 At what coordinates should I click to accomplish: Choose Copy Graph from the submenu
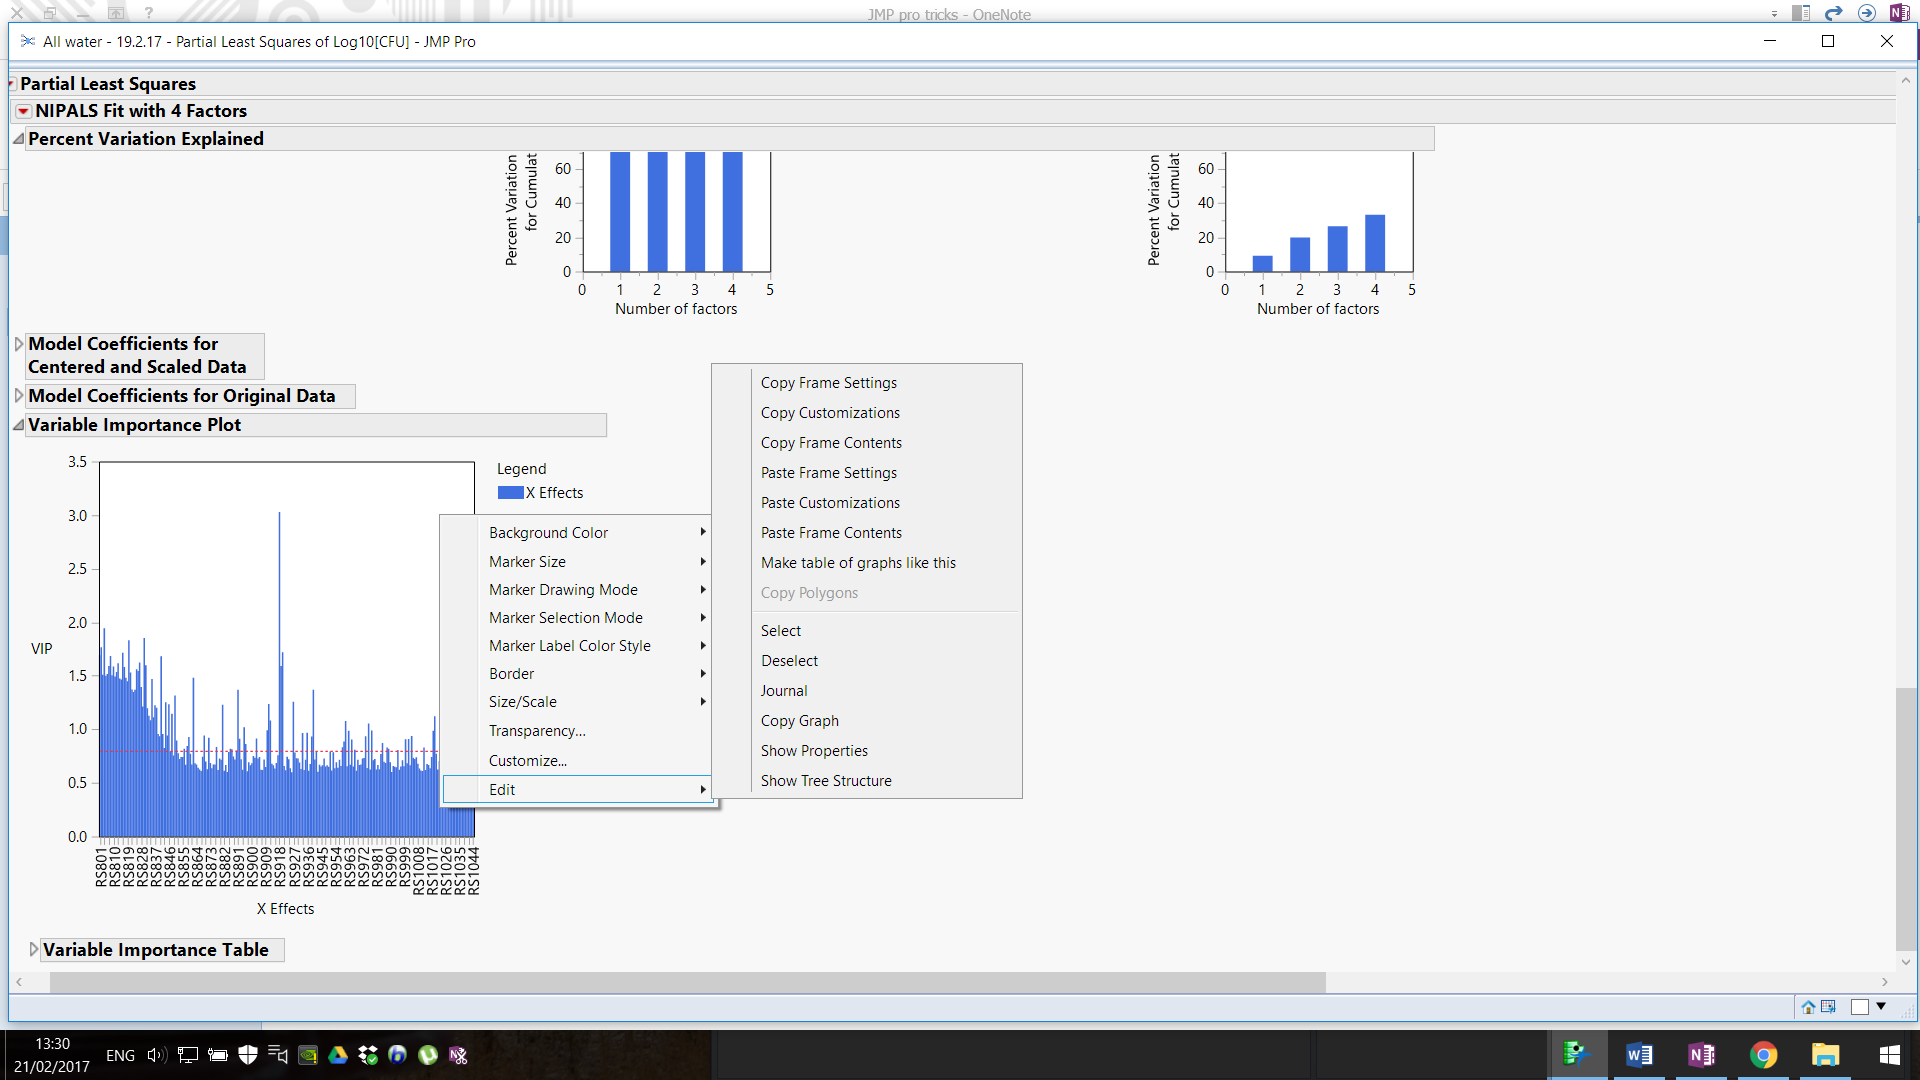tap(799, 721)
